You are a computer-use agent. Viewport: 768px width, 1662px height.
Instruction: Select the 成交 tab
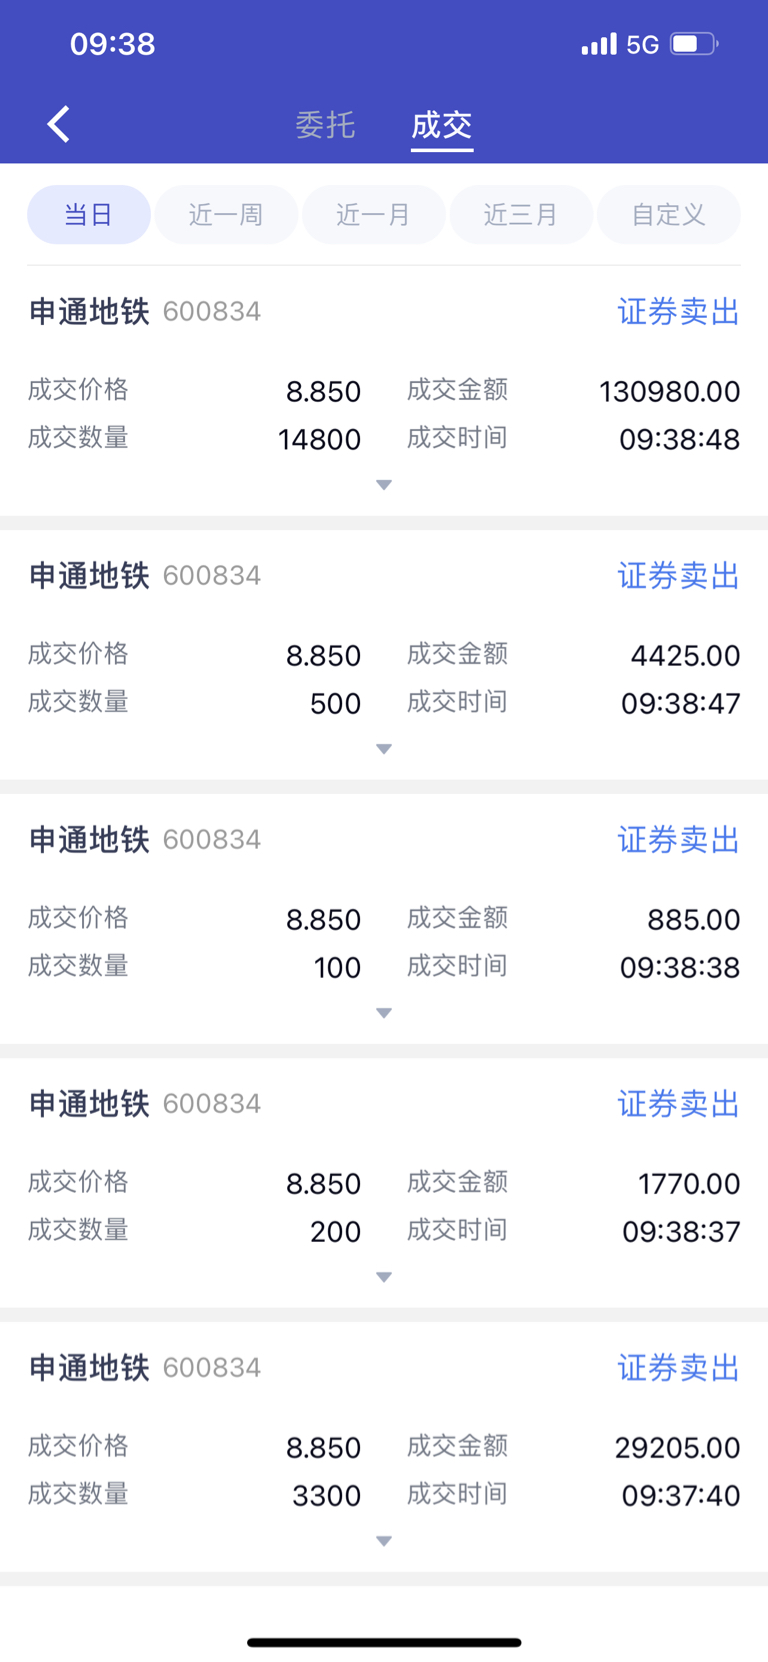[x=442, y=125]
